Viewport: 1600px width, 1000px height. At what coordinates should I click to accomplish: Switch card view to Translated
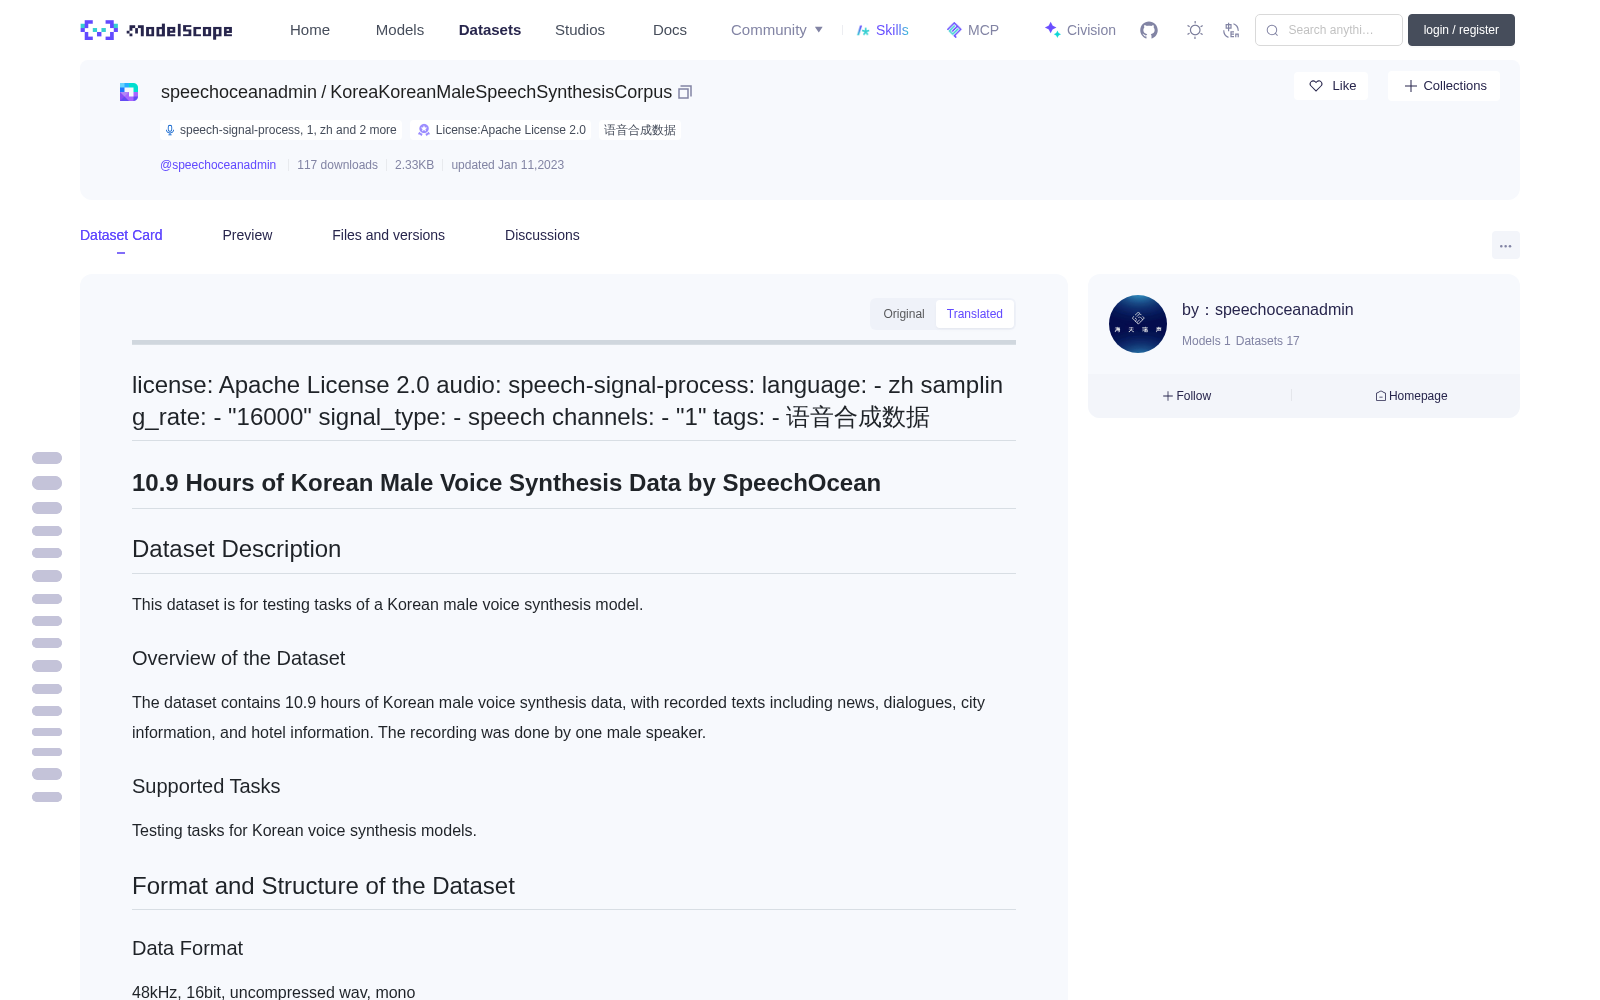(x=975, y=314)
